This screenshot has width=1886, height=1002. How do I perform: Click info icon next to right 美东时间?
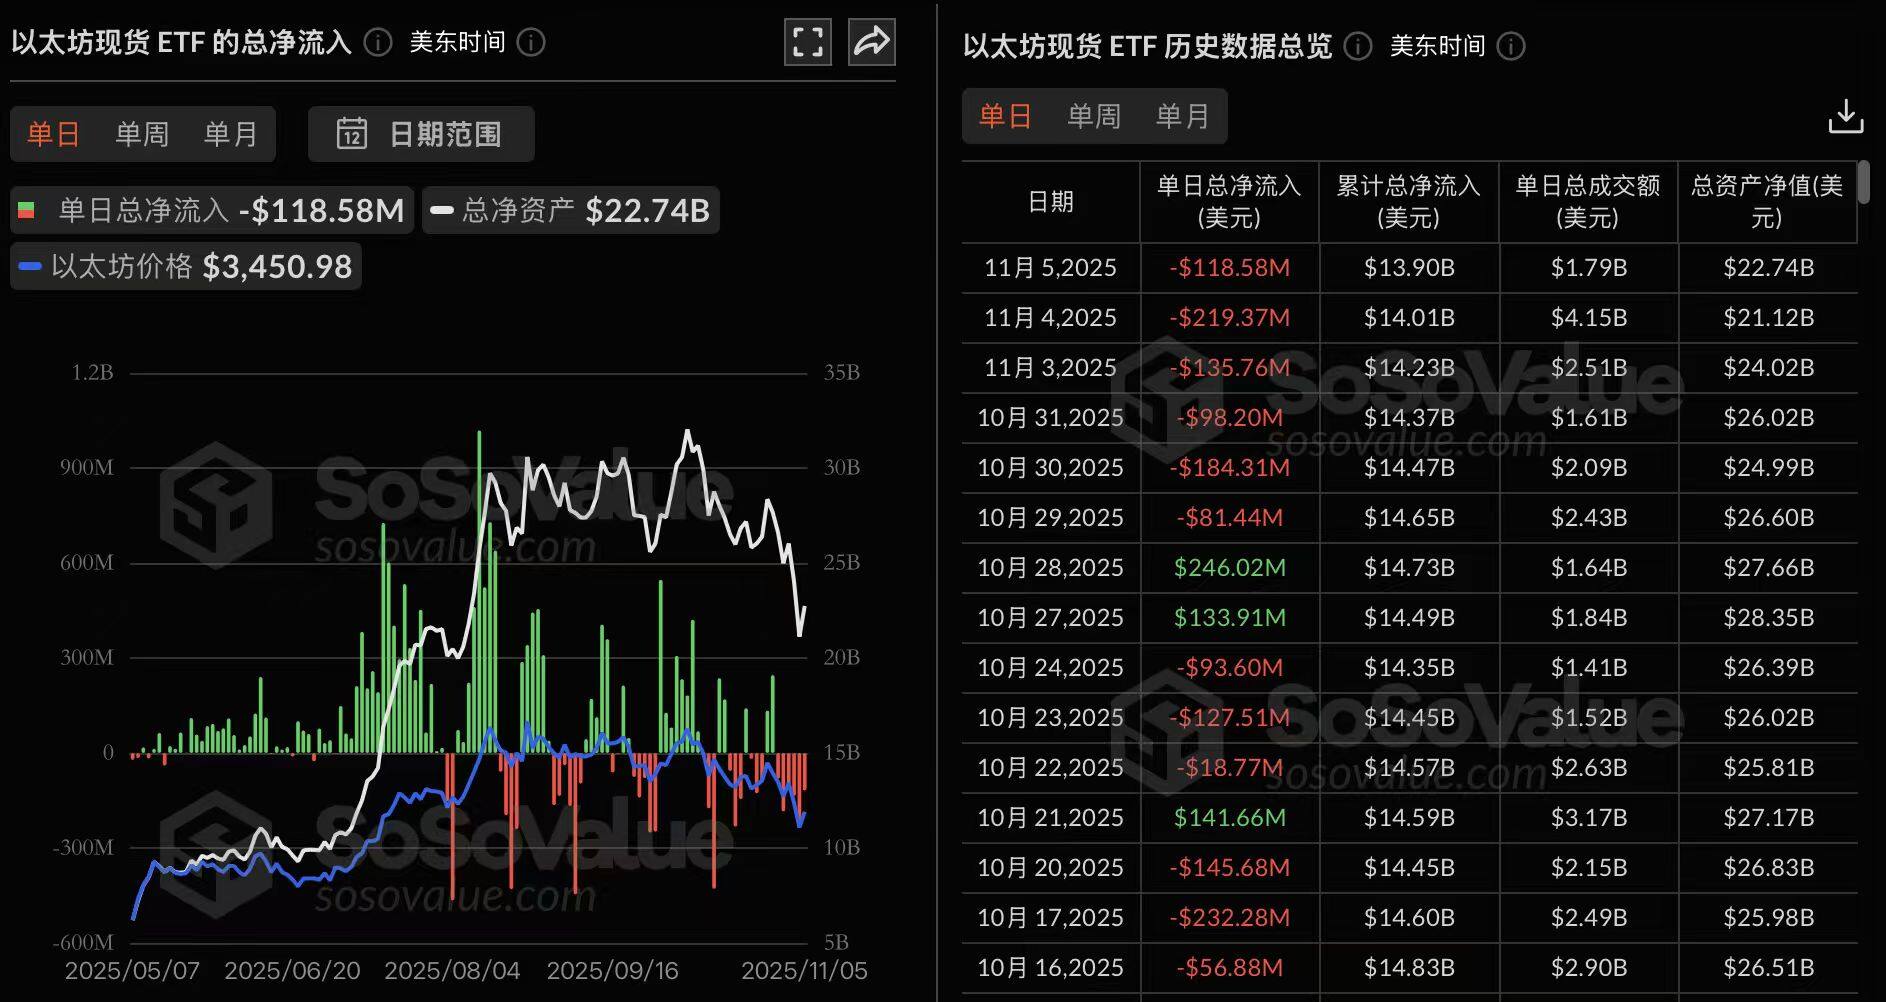click(1511, 46)
